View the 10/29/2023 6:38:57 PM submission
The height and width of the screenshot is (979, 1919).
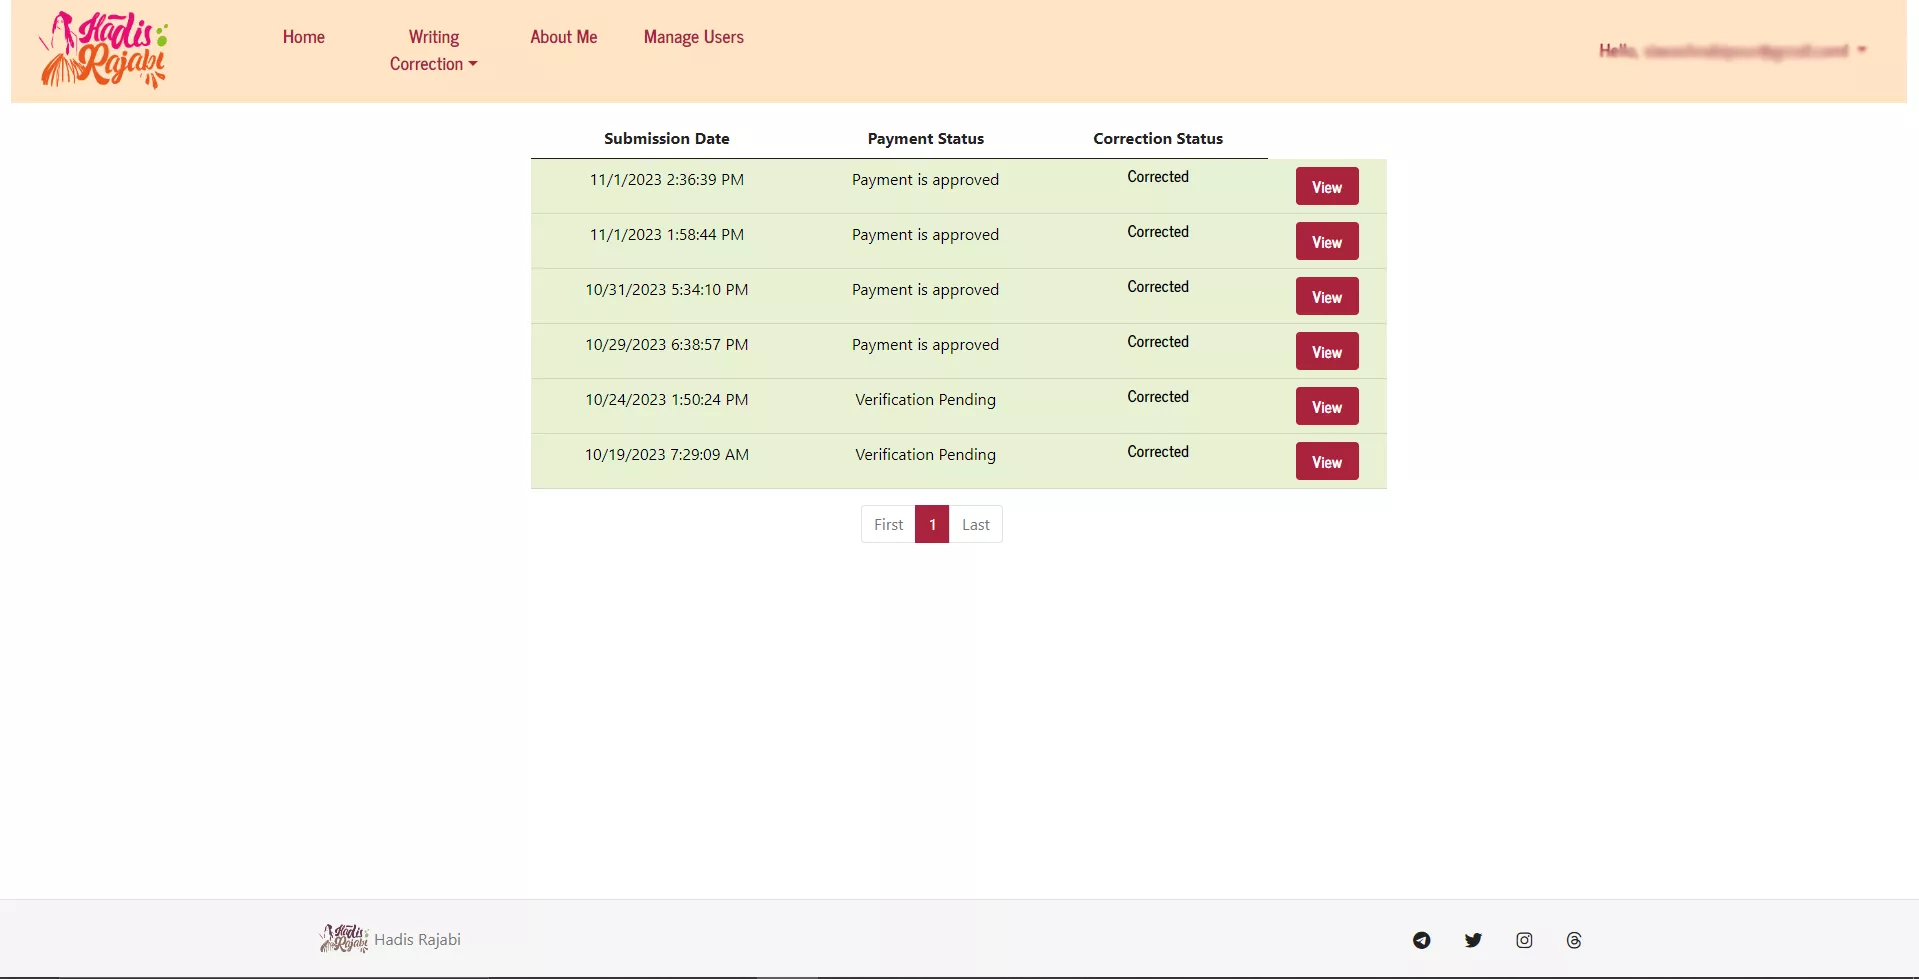click(x=1326, y=352)
